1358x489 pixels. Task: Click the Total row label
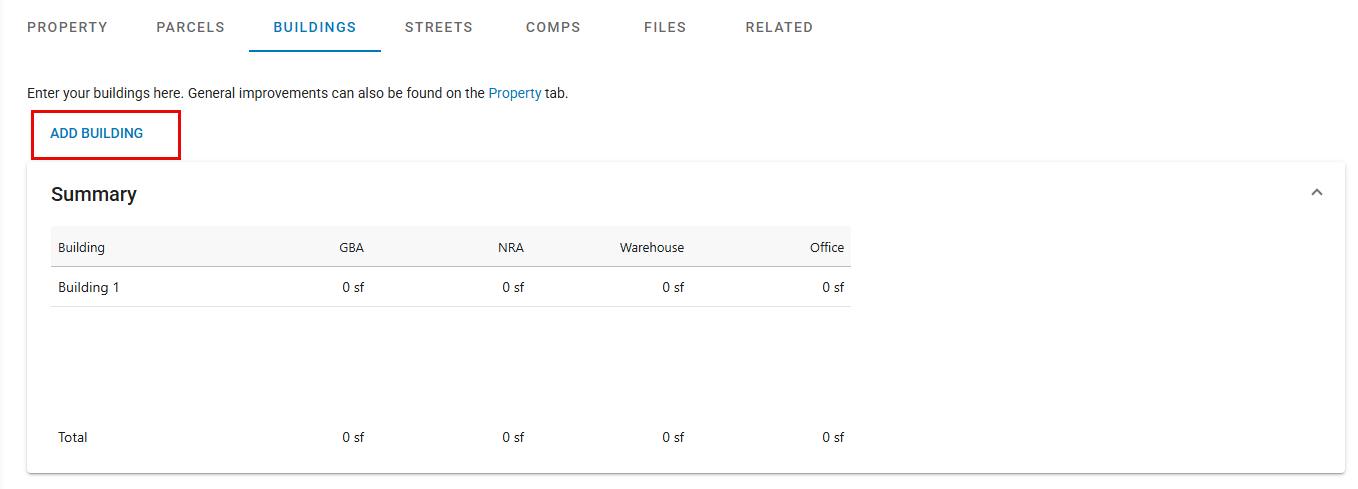pyautogui.click(x=73, y=437)
